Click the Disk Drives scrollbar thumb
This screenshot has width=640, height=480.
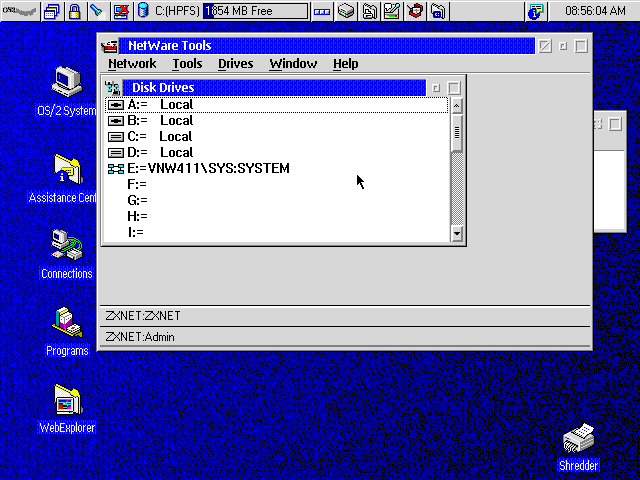coord(457,133)
